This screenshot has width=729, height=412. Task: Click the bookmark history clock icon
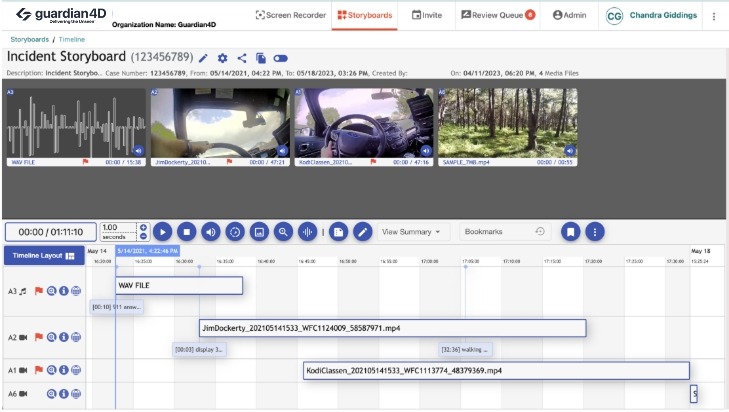[x=540, y=231]
